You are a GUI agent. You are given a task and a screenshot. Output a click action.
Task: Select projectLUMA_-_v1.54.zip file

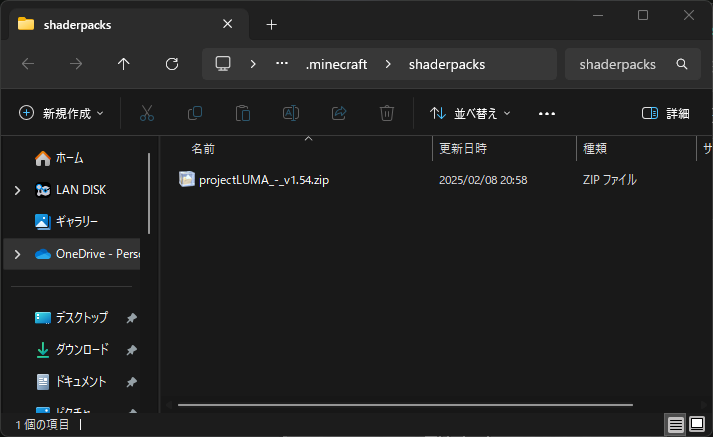tap(262, 180)
